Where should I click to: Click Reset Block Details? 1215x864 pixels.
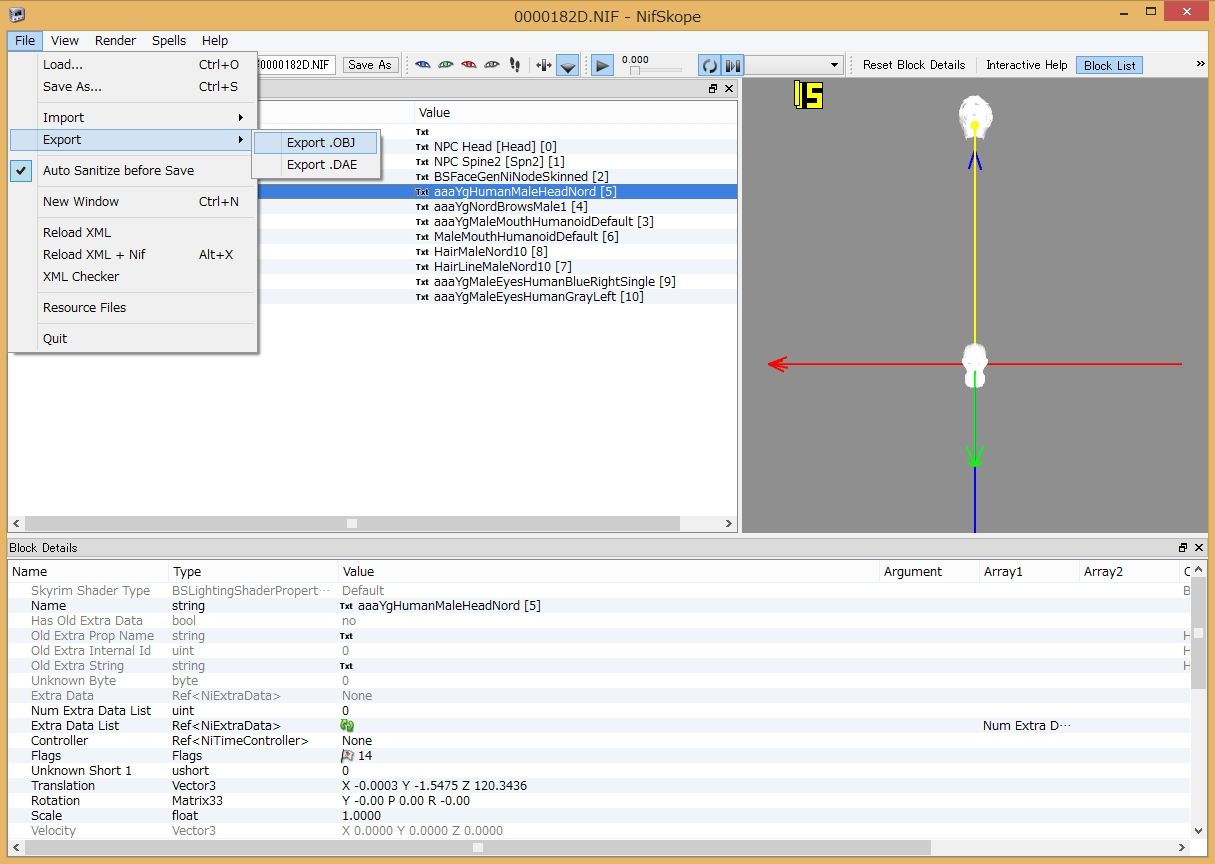tap(914, 65)
